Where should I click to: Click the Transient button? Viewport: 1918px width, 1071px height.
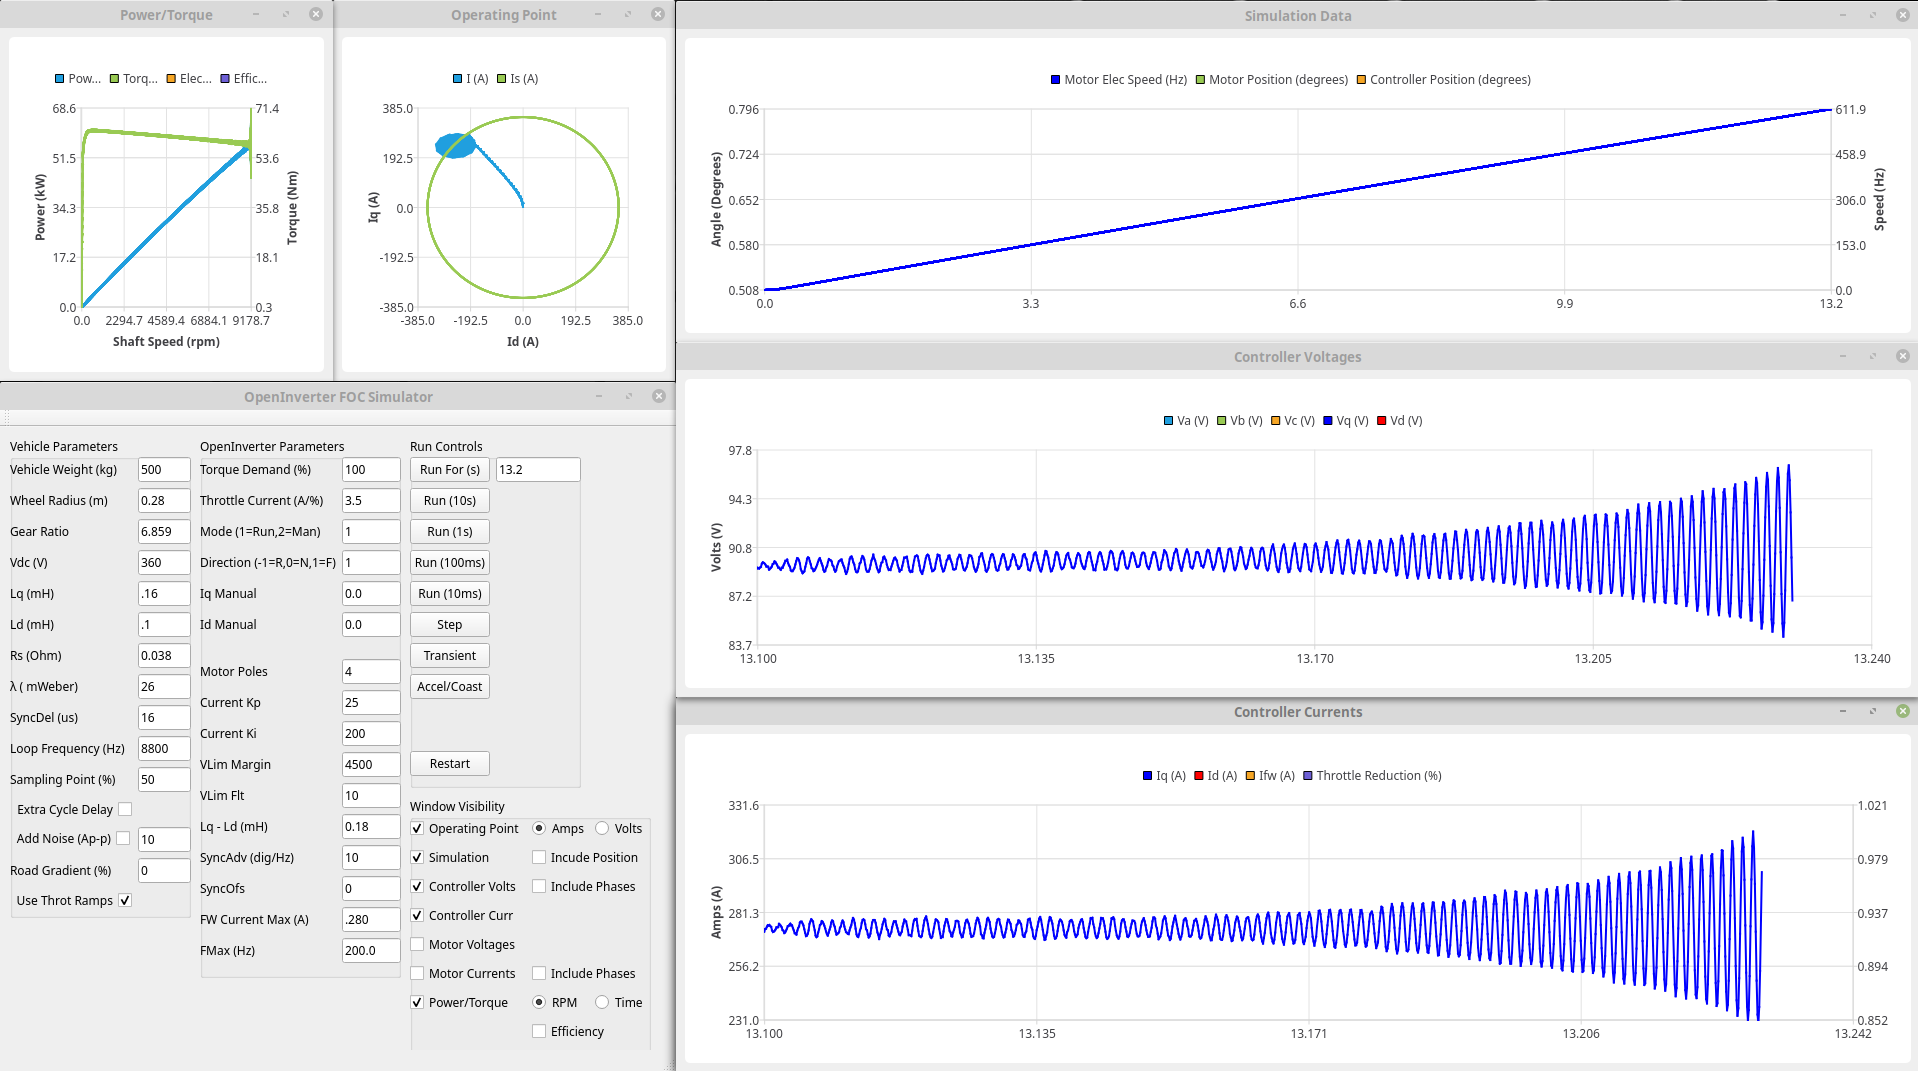[x=449, y=656]
